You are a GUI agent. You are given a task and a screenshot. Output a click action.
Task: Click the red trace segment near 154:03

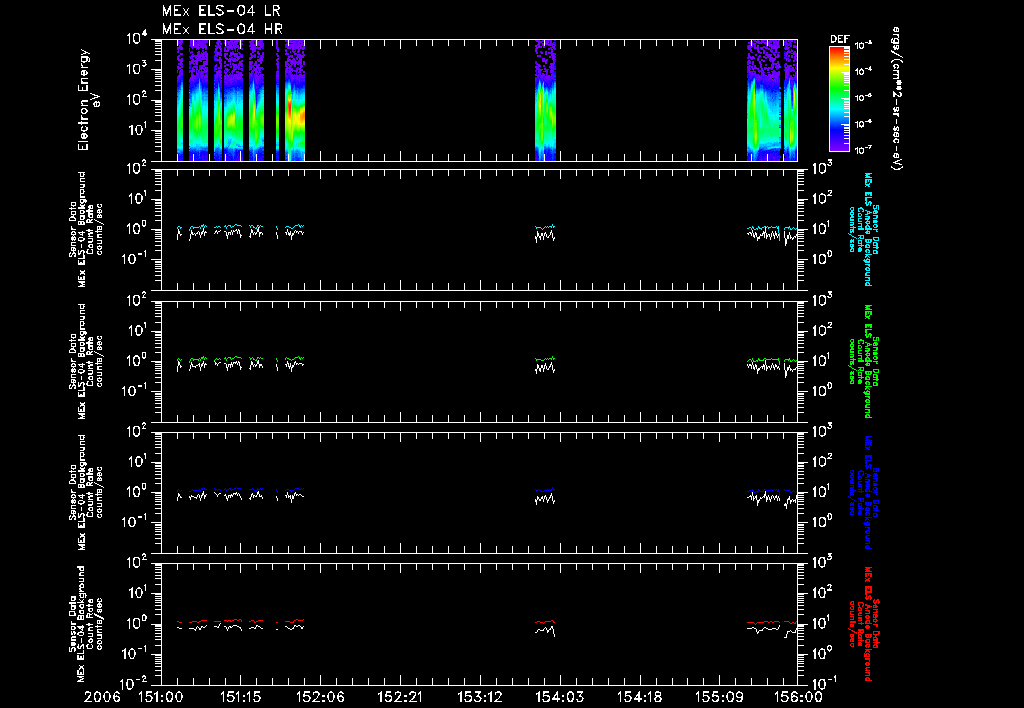(545, 622)
